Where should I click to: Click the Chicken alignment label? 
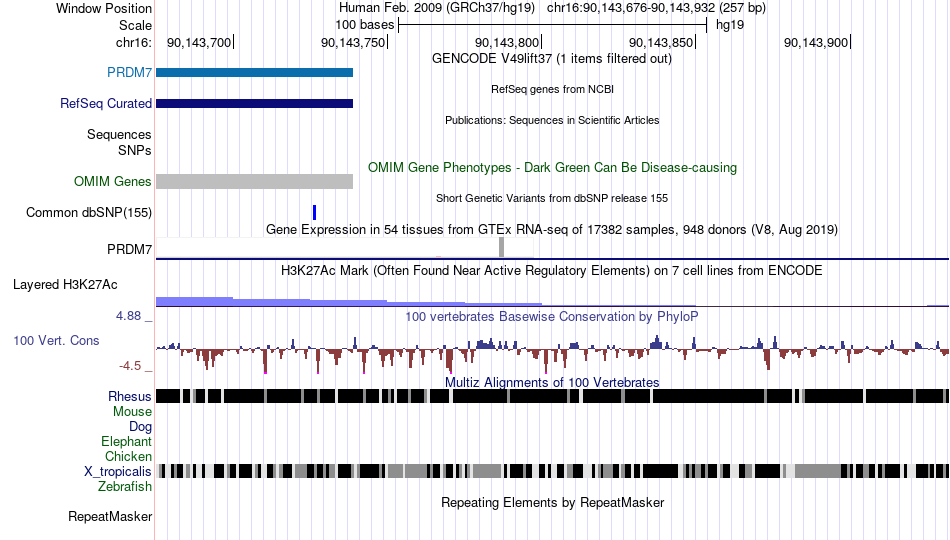[x=128, y=457]
